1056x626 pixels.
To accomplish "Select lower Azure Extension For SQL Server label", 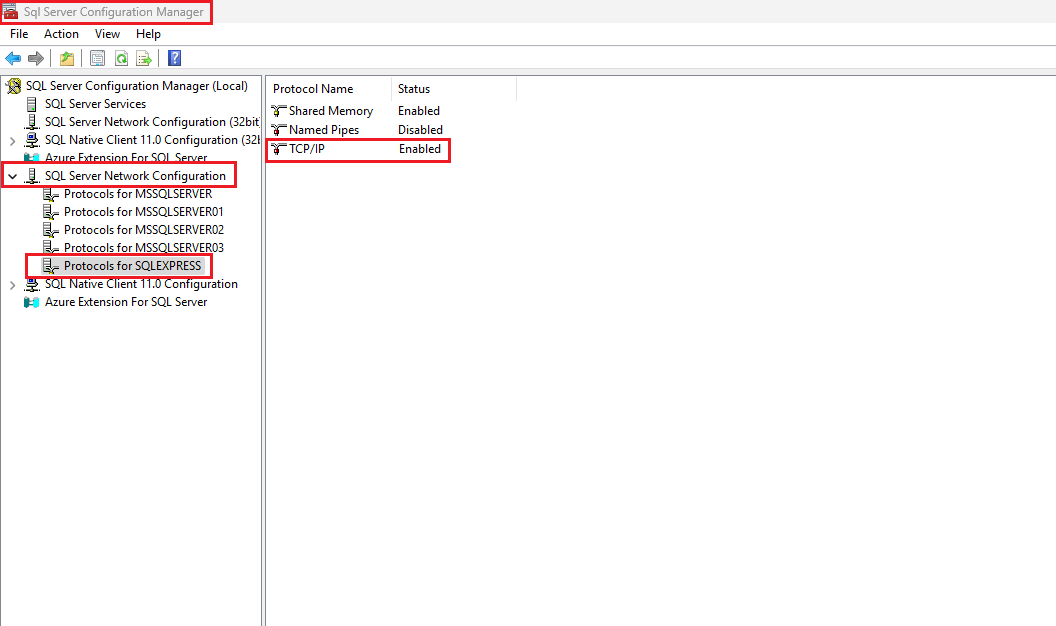I will click(126, 302).
